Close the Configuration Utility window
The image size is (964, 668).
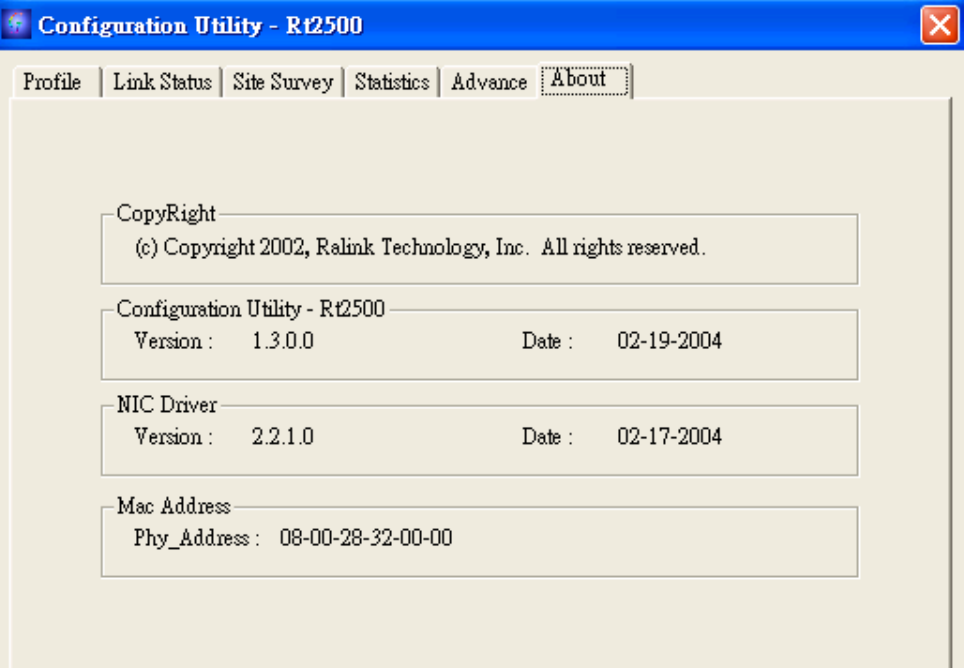(939, 25)
